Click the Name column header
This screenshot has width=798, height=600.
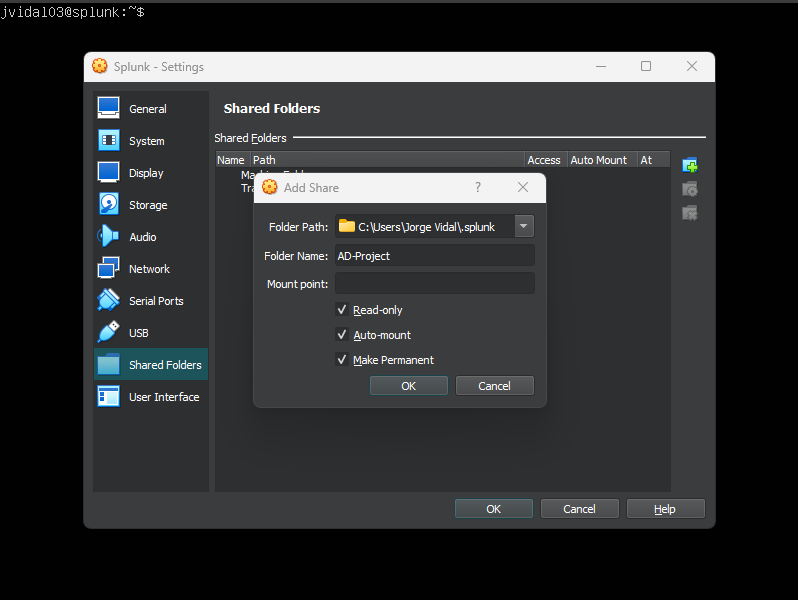coord(232,160)
